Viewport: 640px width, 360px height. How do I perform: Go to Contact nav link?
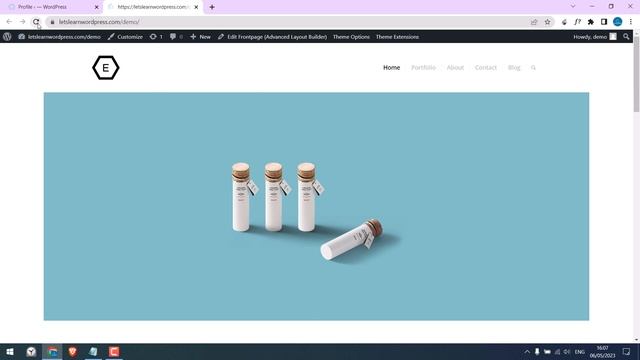click(x=486, y=68)
